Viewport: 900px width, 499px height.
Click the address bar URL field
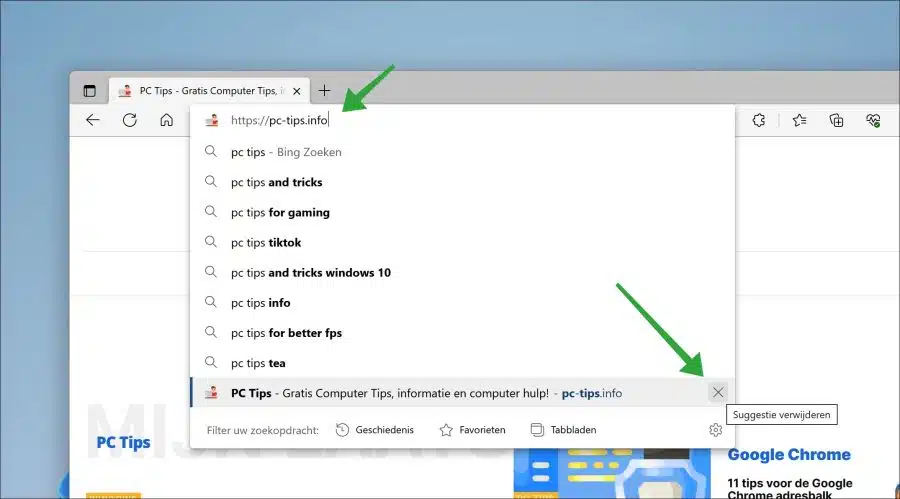(x=462, y=120)
